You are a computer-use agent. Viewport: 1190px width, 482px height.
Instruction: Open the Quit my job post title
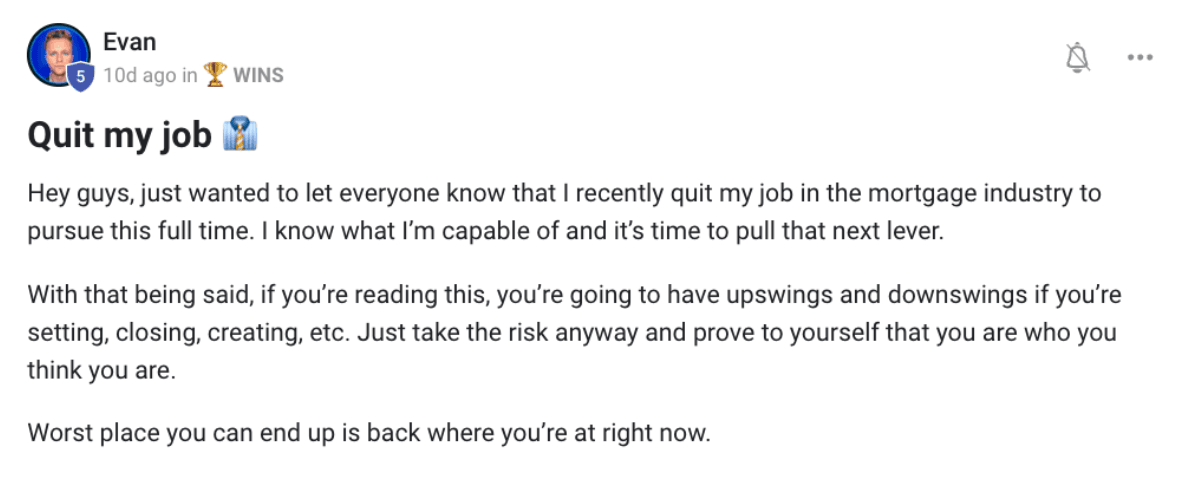click(120, 136)
